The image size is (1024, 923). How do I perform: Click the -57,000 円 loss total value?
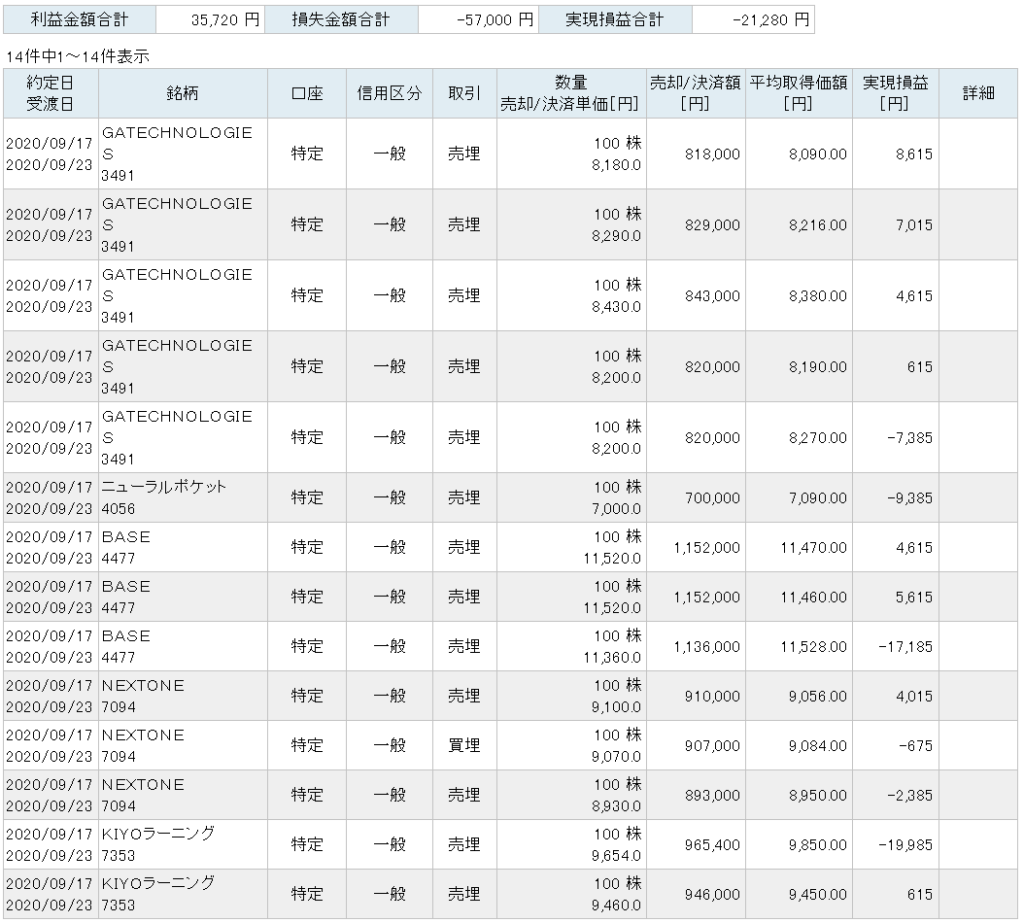click(495, 20)
